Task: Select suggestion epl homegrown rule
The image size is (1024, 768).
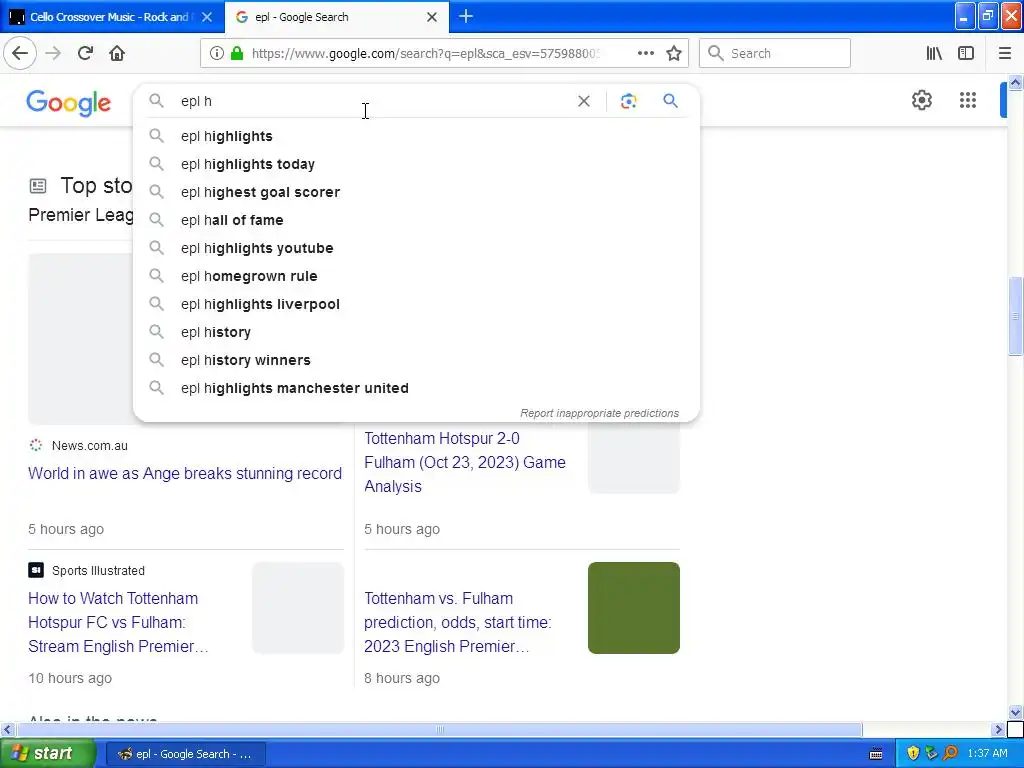Action: tap(416, 276)
